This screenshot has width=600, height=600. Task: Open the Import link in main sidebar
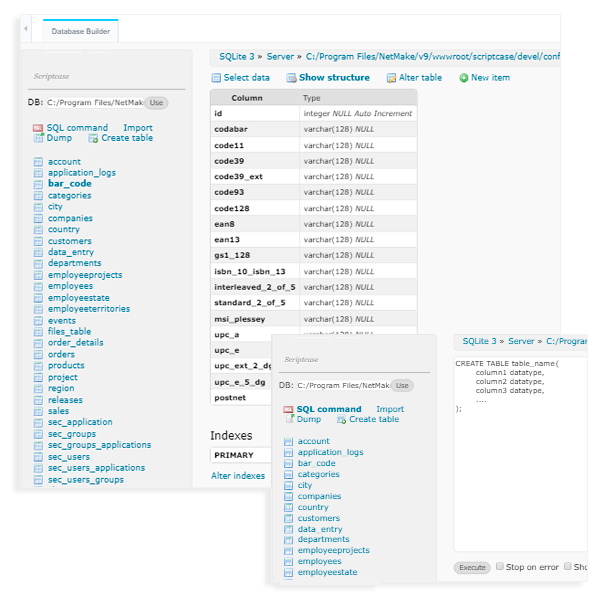click(138, 128)
